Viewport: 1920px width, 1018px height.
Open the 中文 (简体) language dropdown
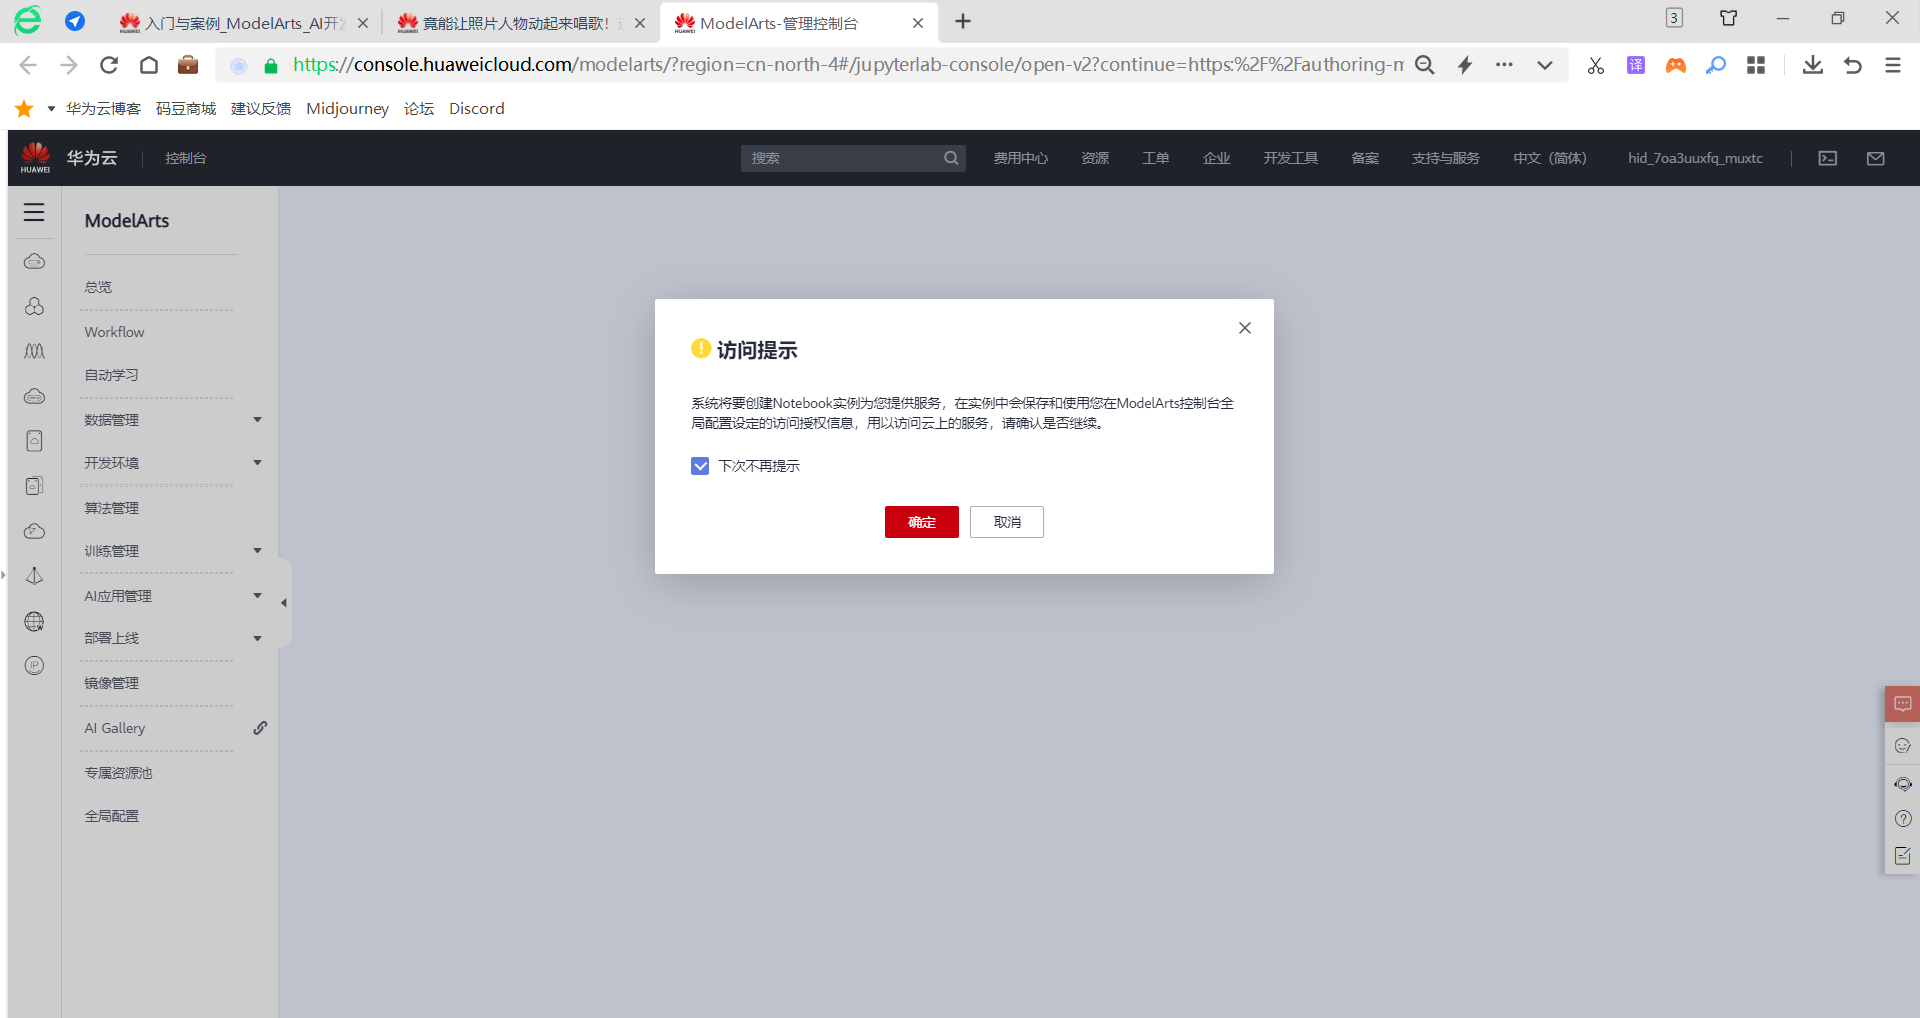[1550, 158]
